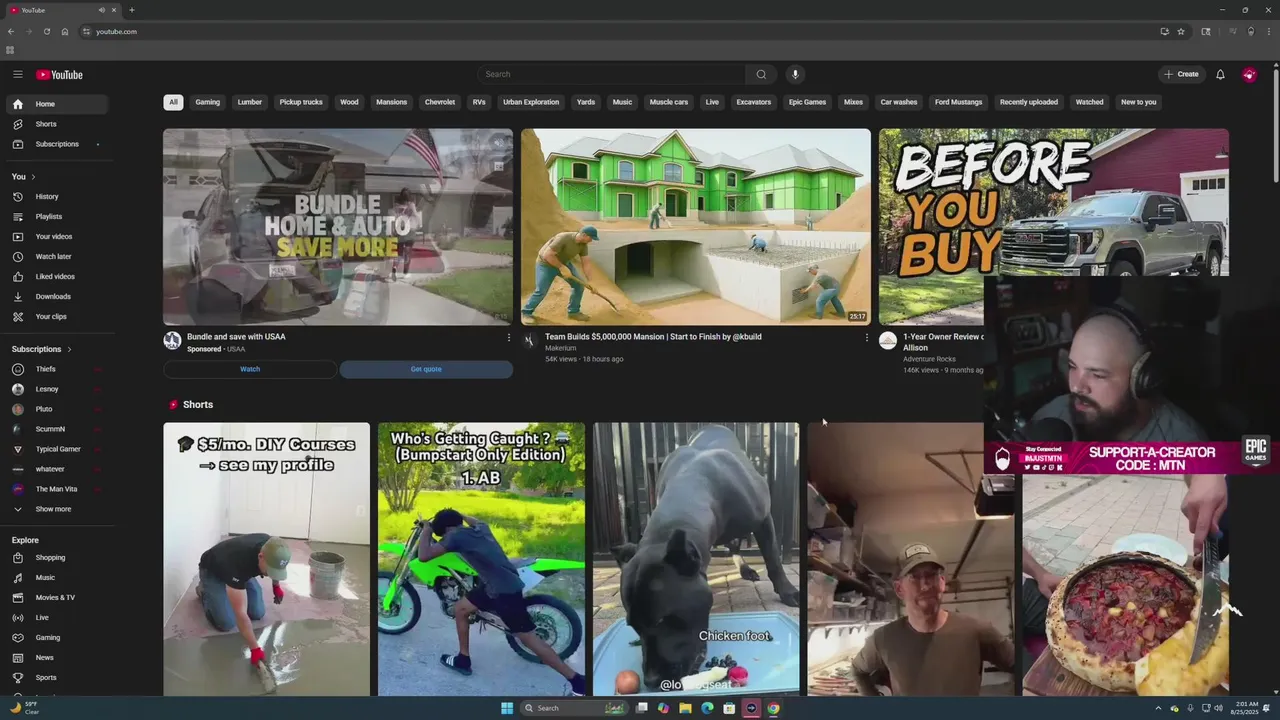The width and height of the screenshot is (1280, 720).
Task: Open Music under Explore
Action: pyautogui.click(x=56, y=578)
